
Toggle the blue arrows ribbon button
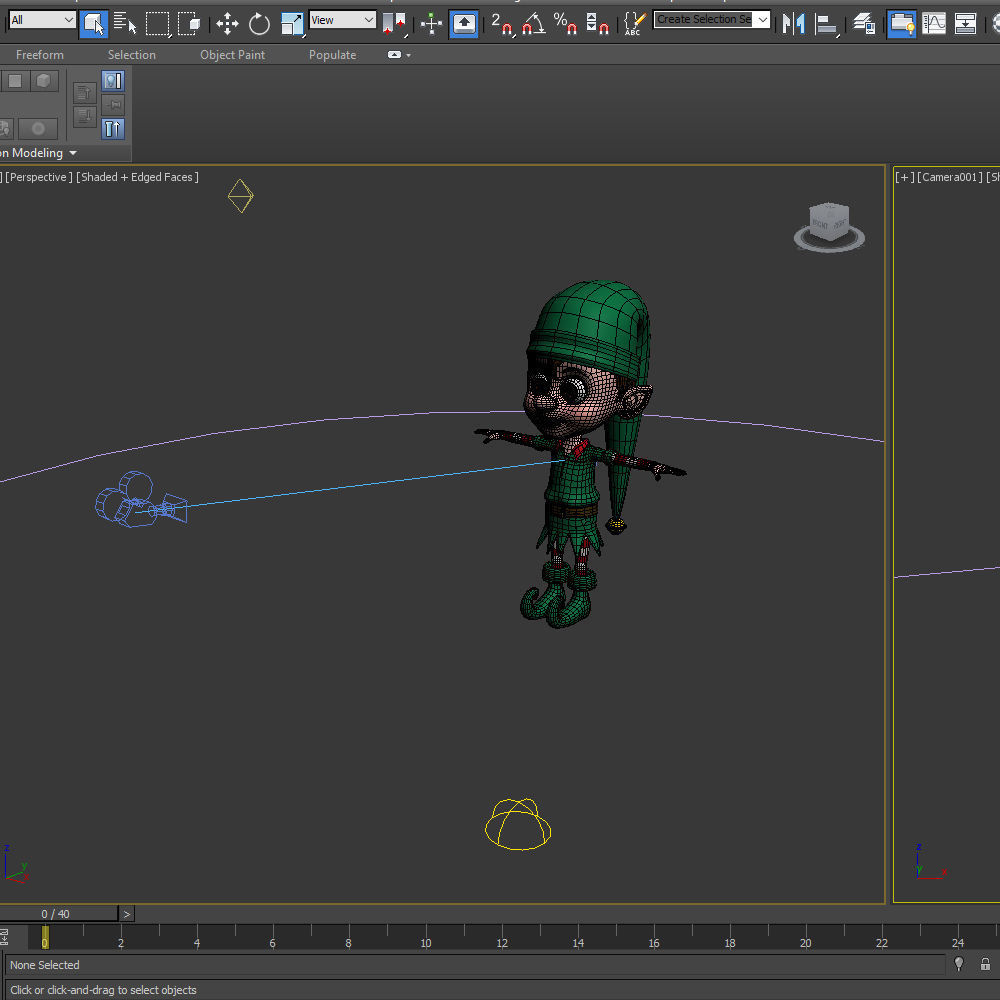(113, 129)
